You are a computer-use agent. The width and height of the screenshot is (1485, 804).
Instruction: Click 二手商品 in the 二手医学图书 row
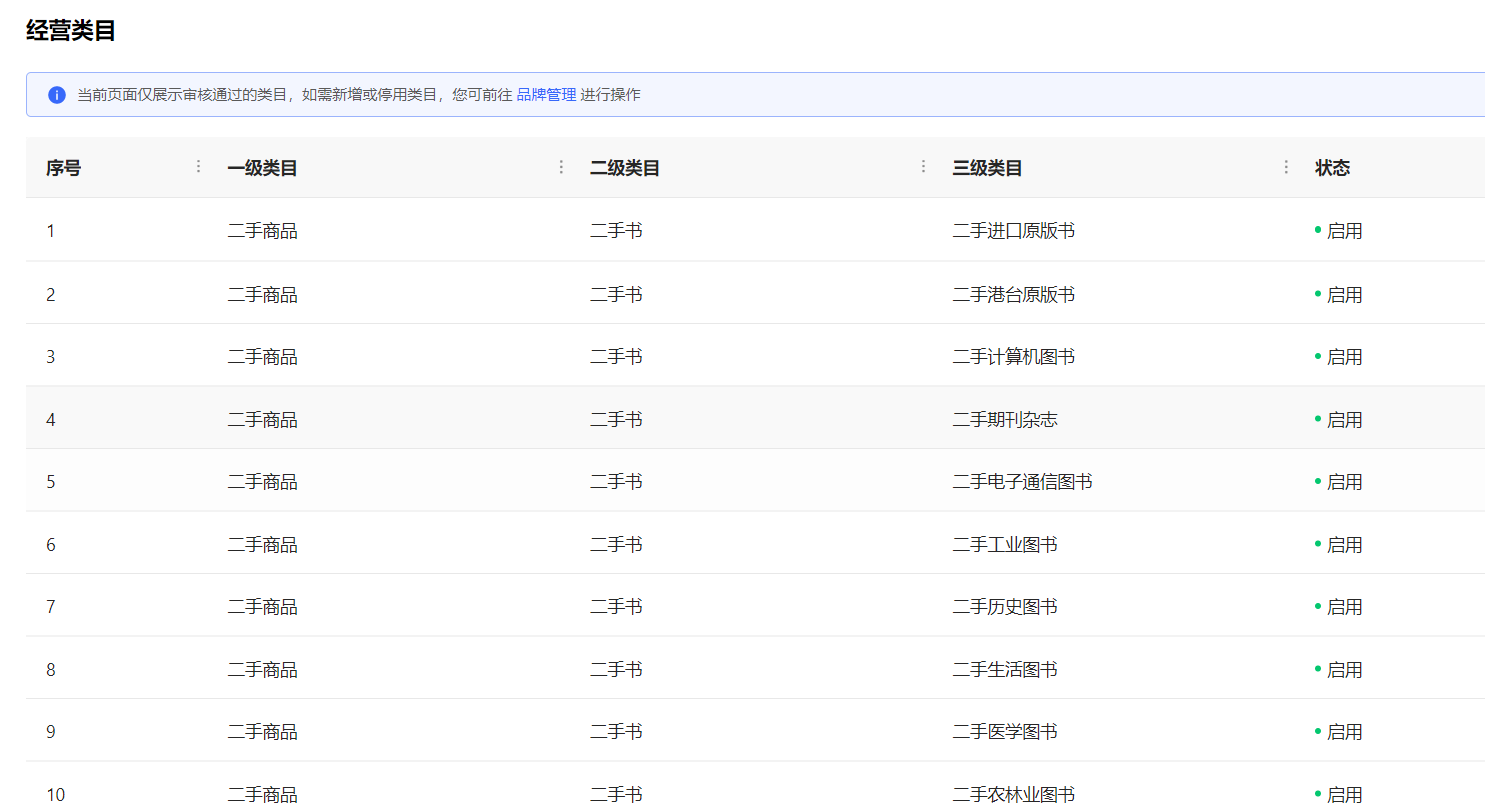[262, 732]
